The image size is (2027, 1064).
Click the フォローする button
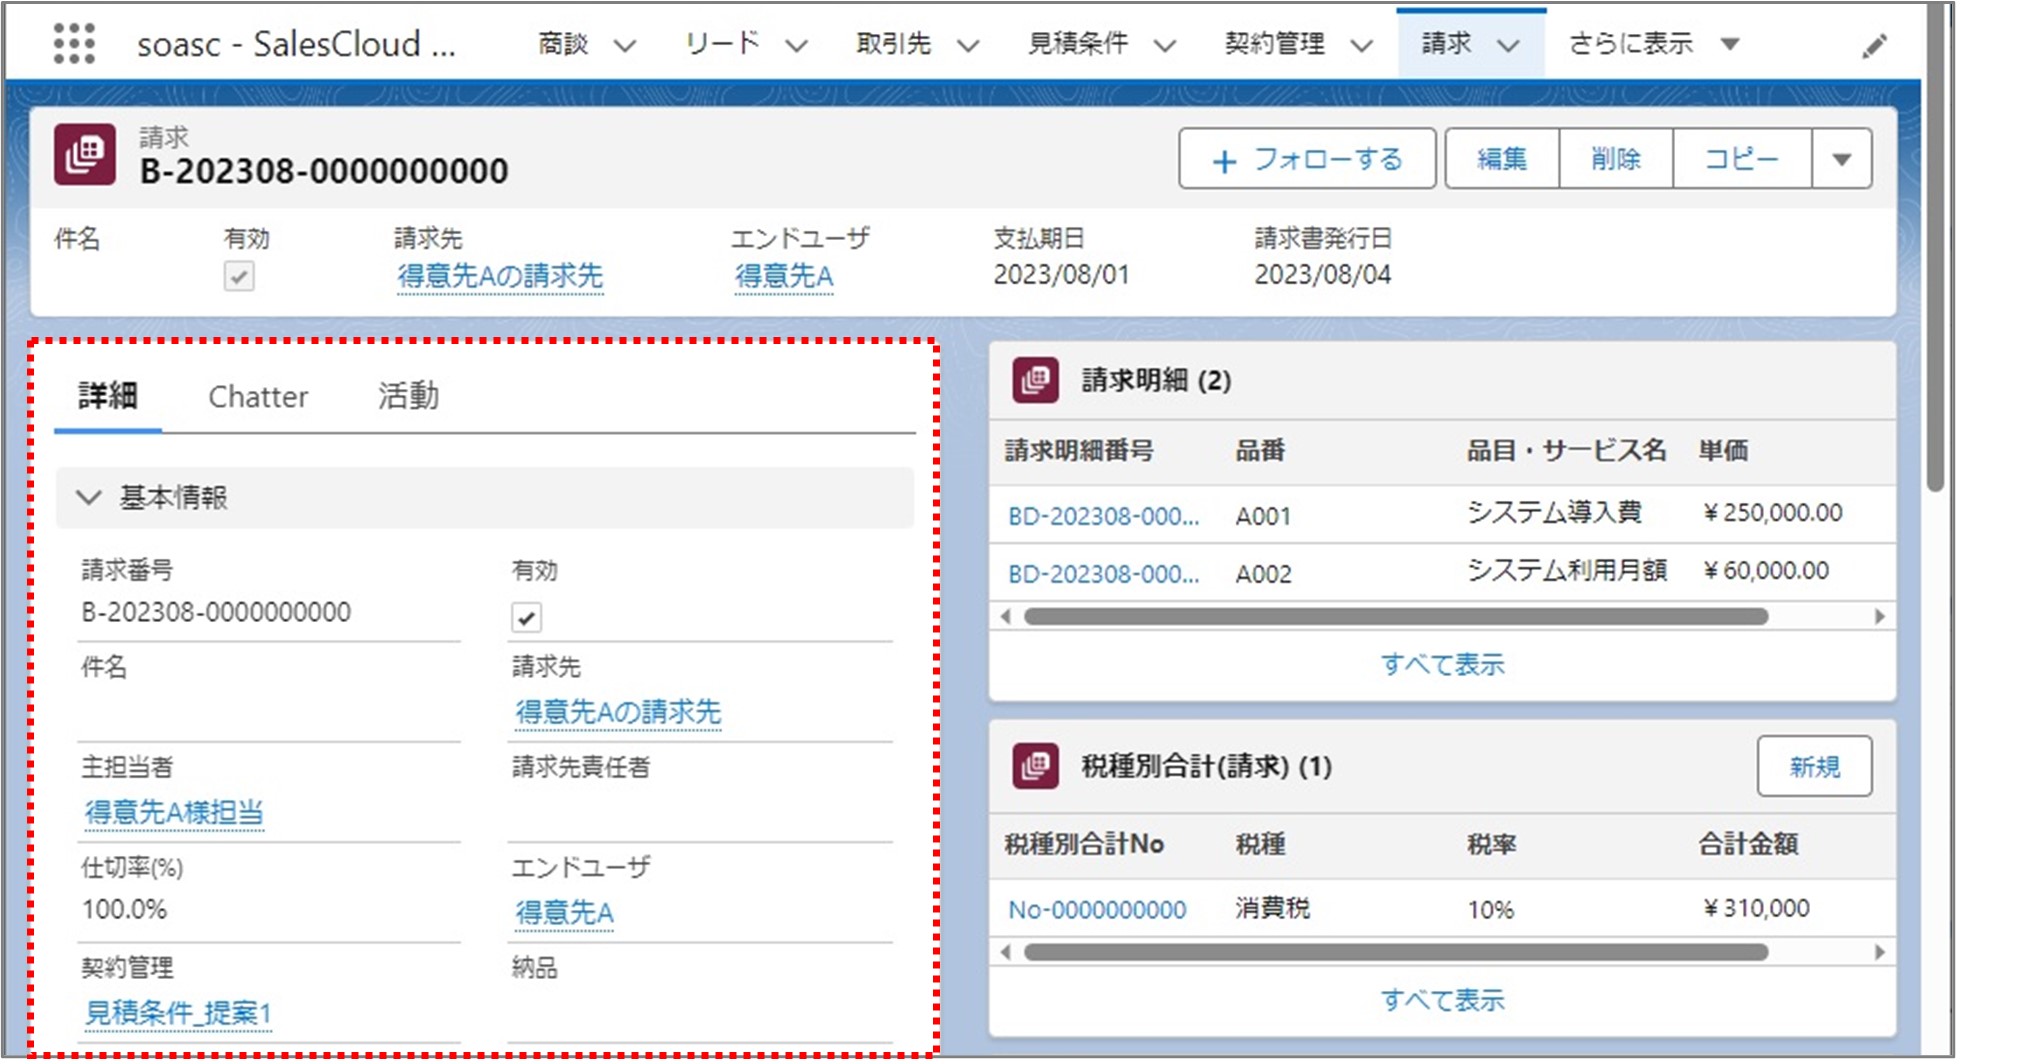tap(1308, 159)
